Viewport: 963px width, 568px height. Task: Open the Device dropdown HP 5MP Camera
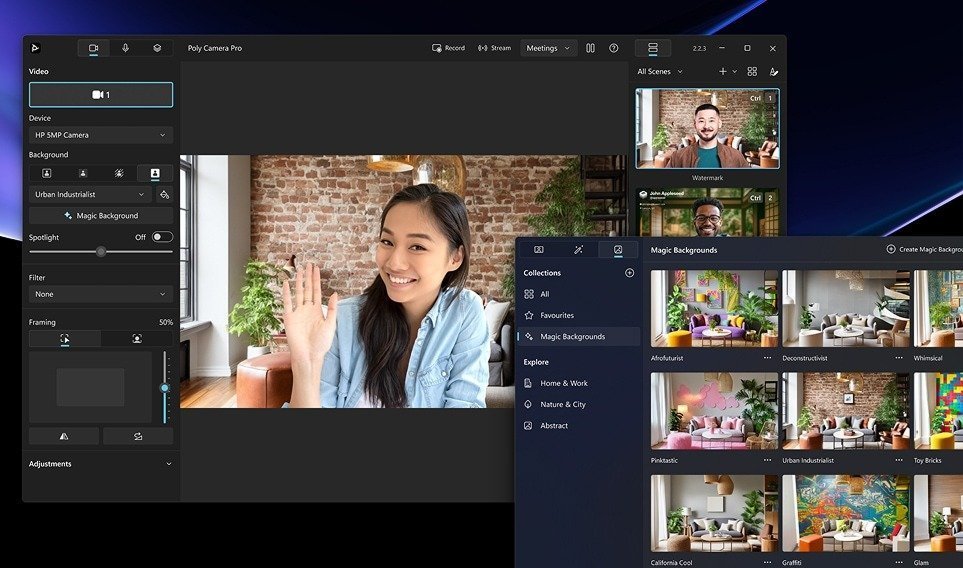coord(101,135)
